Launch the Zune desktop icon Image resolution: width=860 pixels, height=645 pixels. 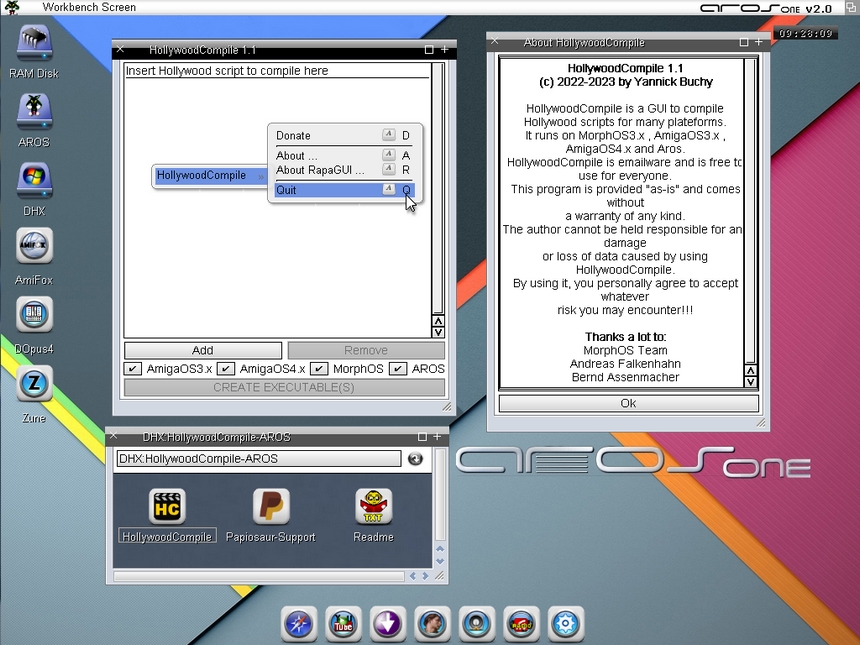coord(34,384)
